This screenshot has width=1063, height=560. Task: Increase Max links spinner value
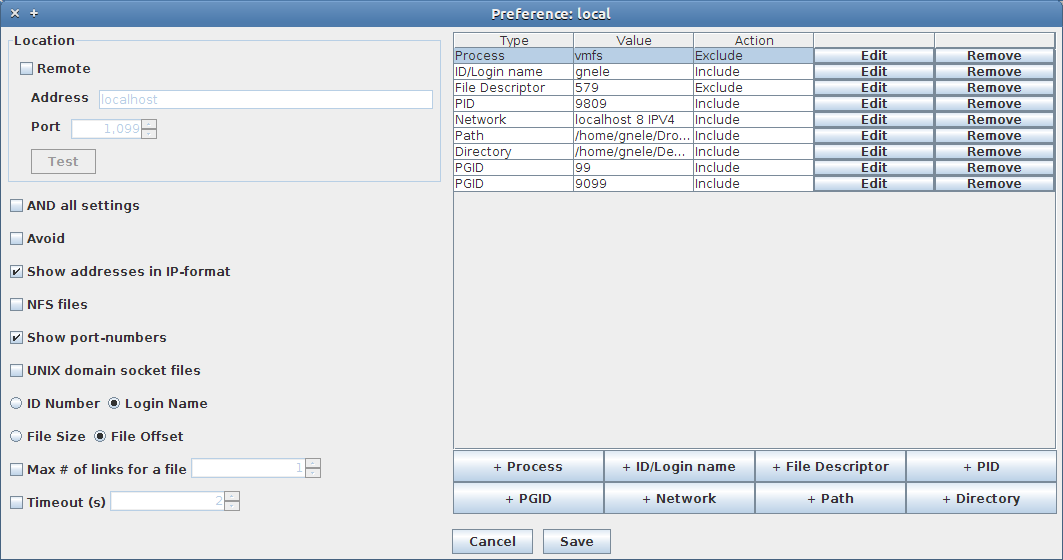[x=313, y=464]
